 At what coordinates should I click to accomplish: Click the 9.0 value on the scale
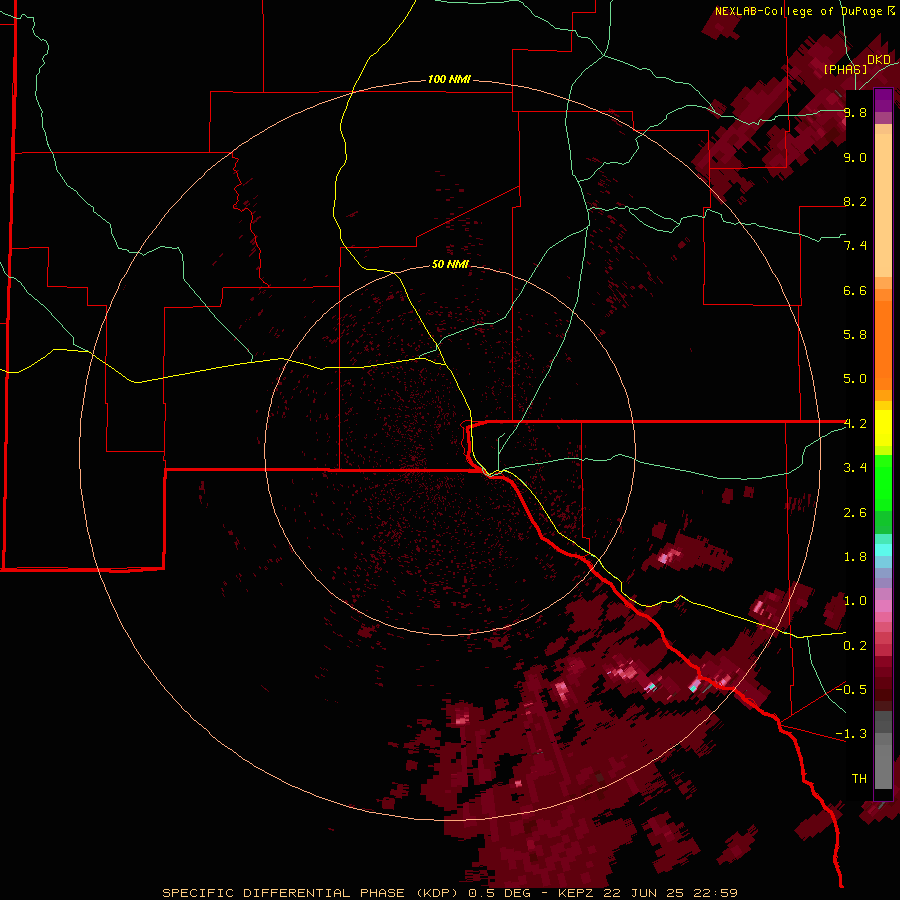855,157
